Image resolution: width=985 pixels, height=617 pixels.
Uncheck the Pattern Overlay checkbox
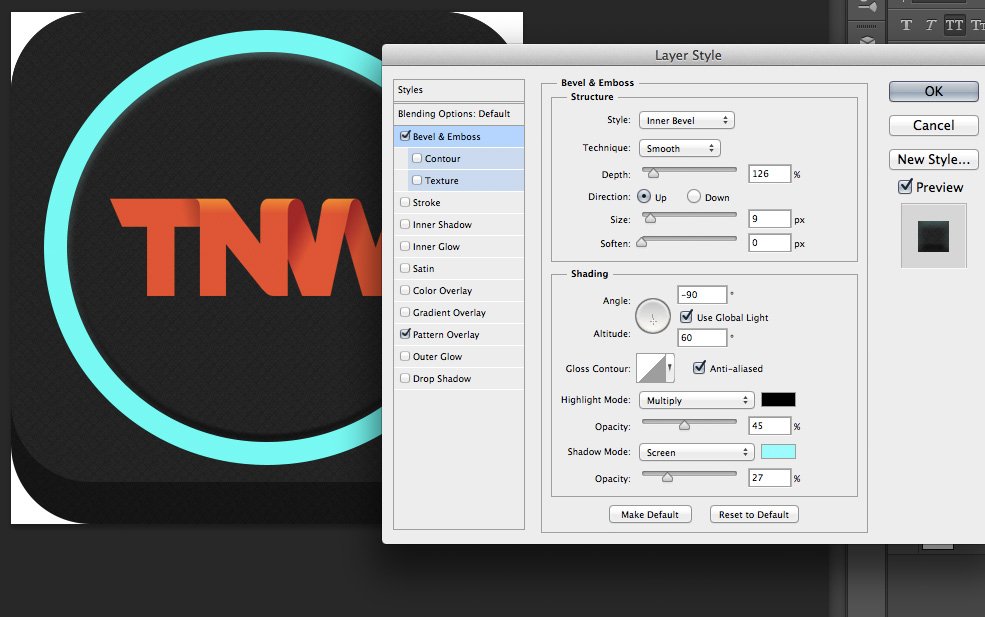[x=405, y=334]
